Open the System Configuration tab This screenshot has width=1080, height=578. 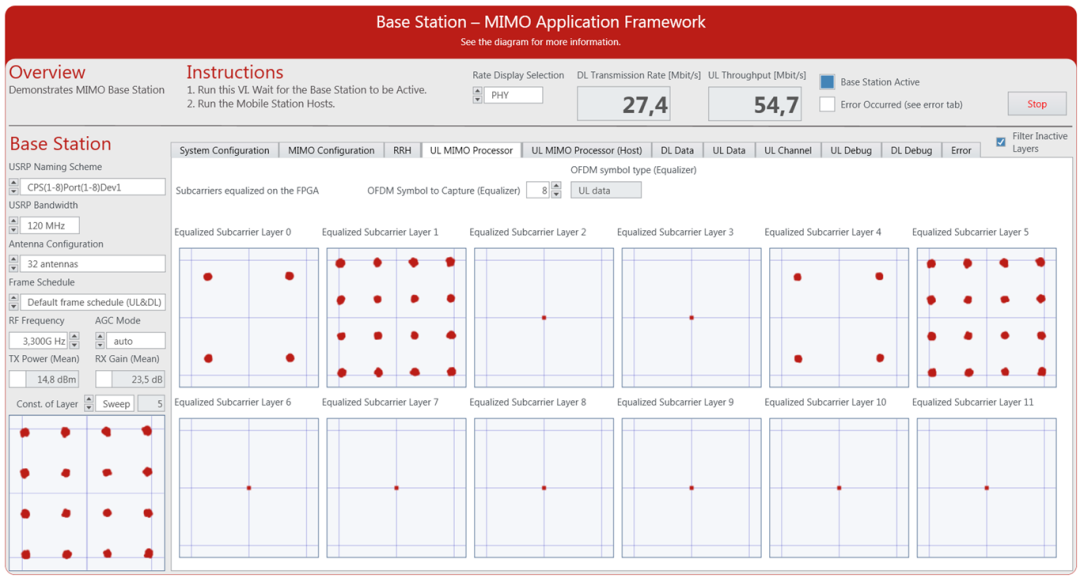pyautogui.click(x=225, y=151)
